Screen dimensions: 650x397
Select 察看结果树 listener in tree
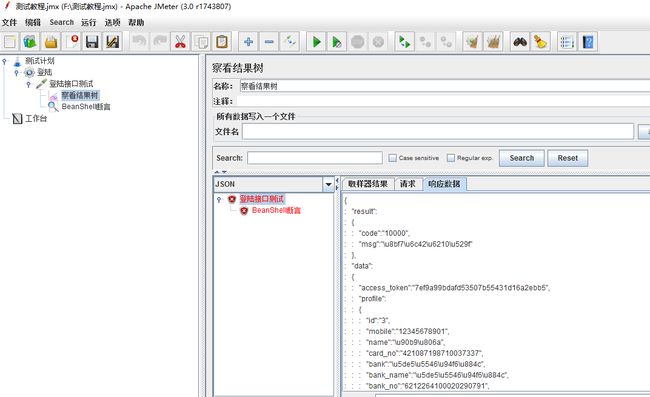[x=80, y=95]
